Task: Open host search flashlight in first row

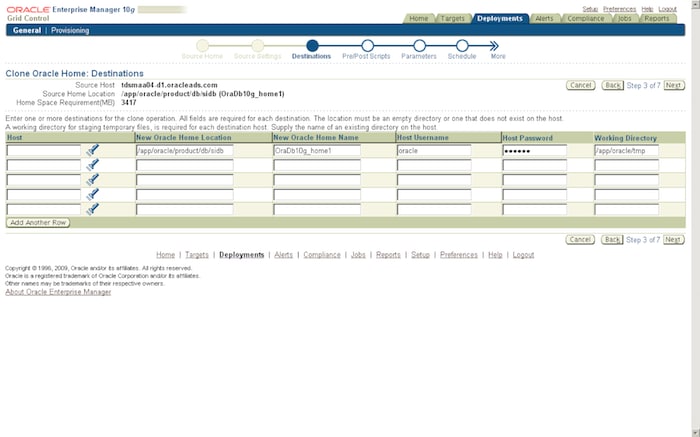Action: [x=92, y=150]
